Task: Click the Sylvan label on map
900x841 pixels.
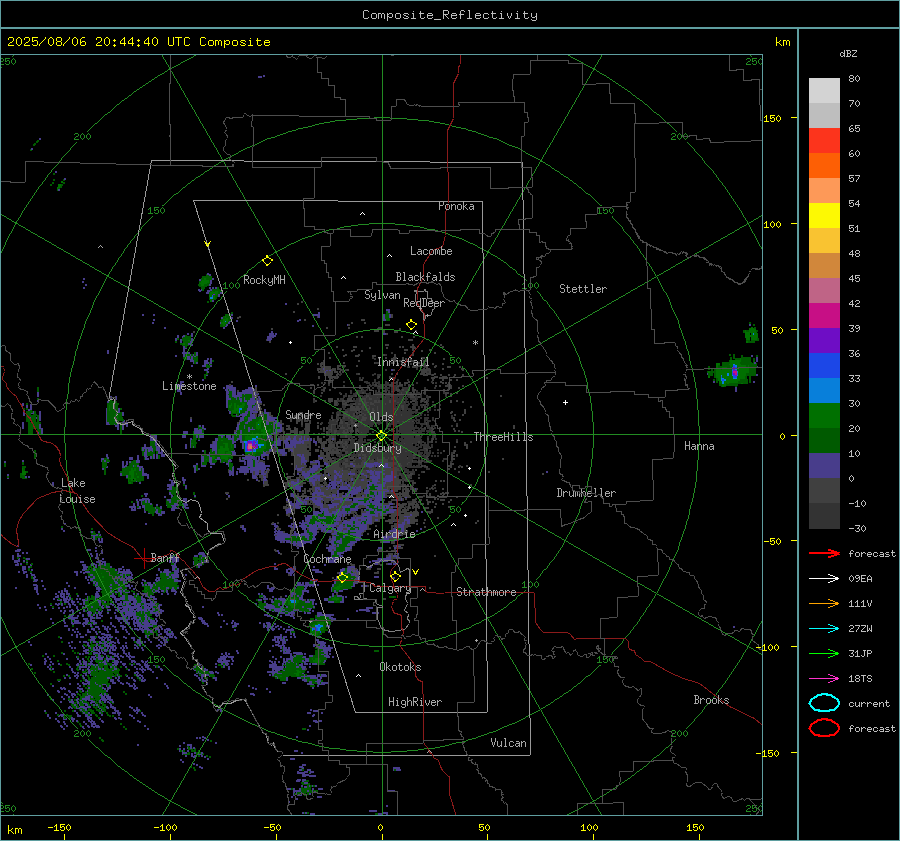Action: pyautogui.click(x=382, y=295)
